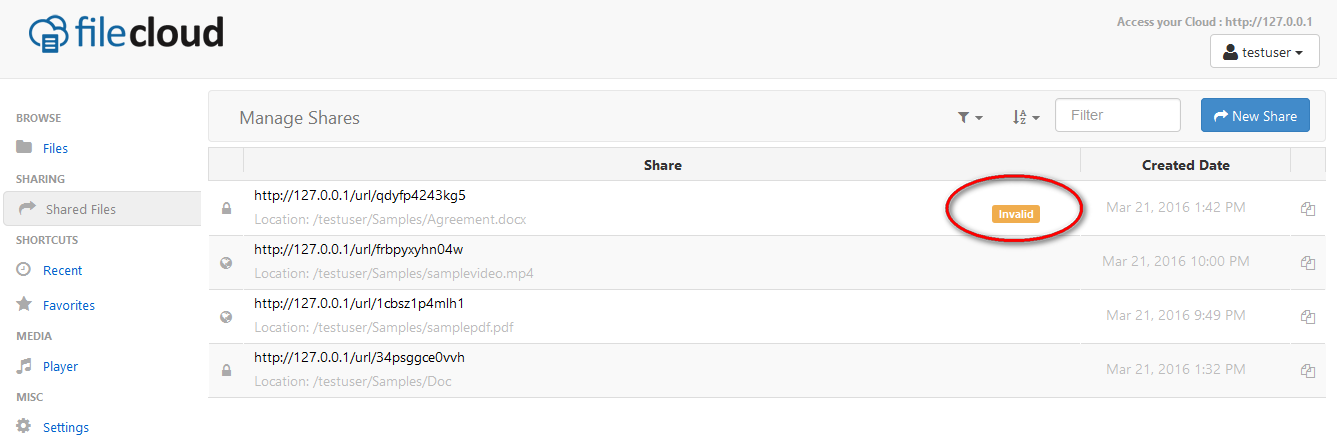The image size is (1337, 440).
Task: Click the Settings gear icon
Action: click(x=24, y=426)
